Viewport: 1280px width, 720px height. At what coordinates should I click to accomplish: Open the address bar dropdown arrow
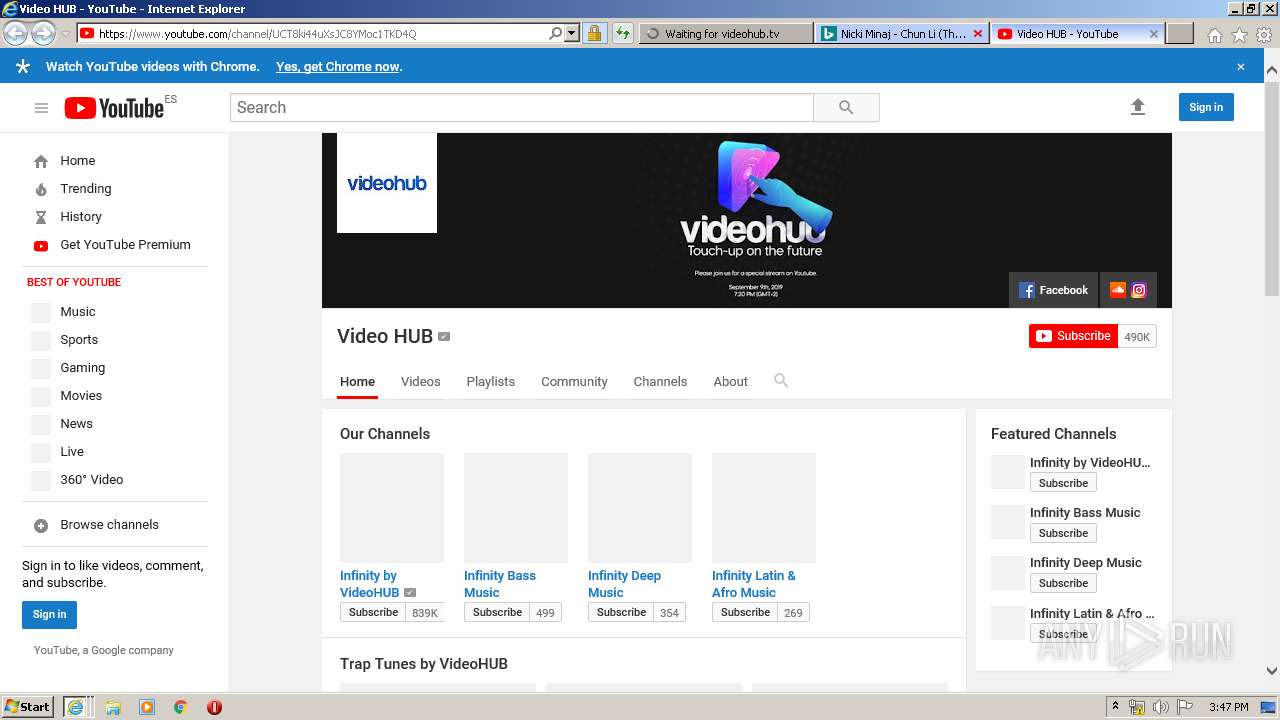coord(572,33)
